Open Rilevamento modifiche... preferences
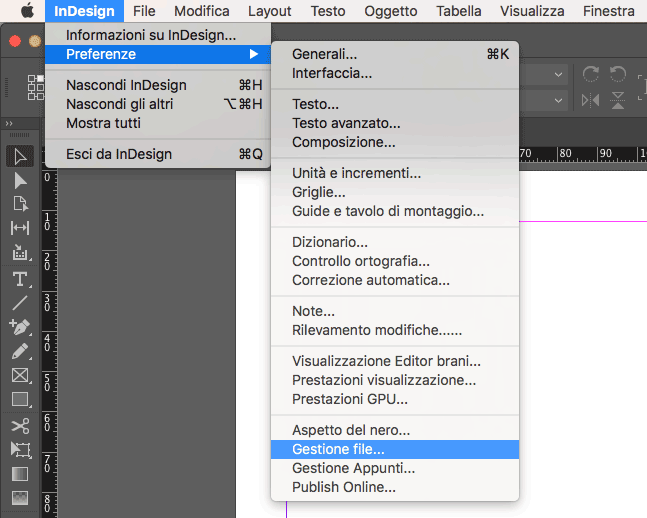This screenshot has height=518, width=647. coord(395,330)
